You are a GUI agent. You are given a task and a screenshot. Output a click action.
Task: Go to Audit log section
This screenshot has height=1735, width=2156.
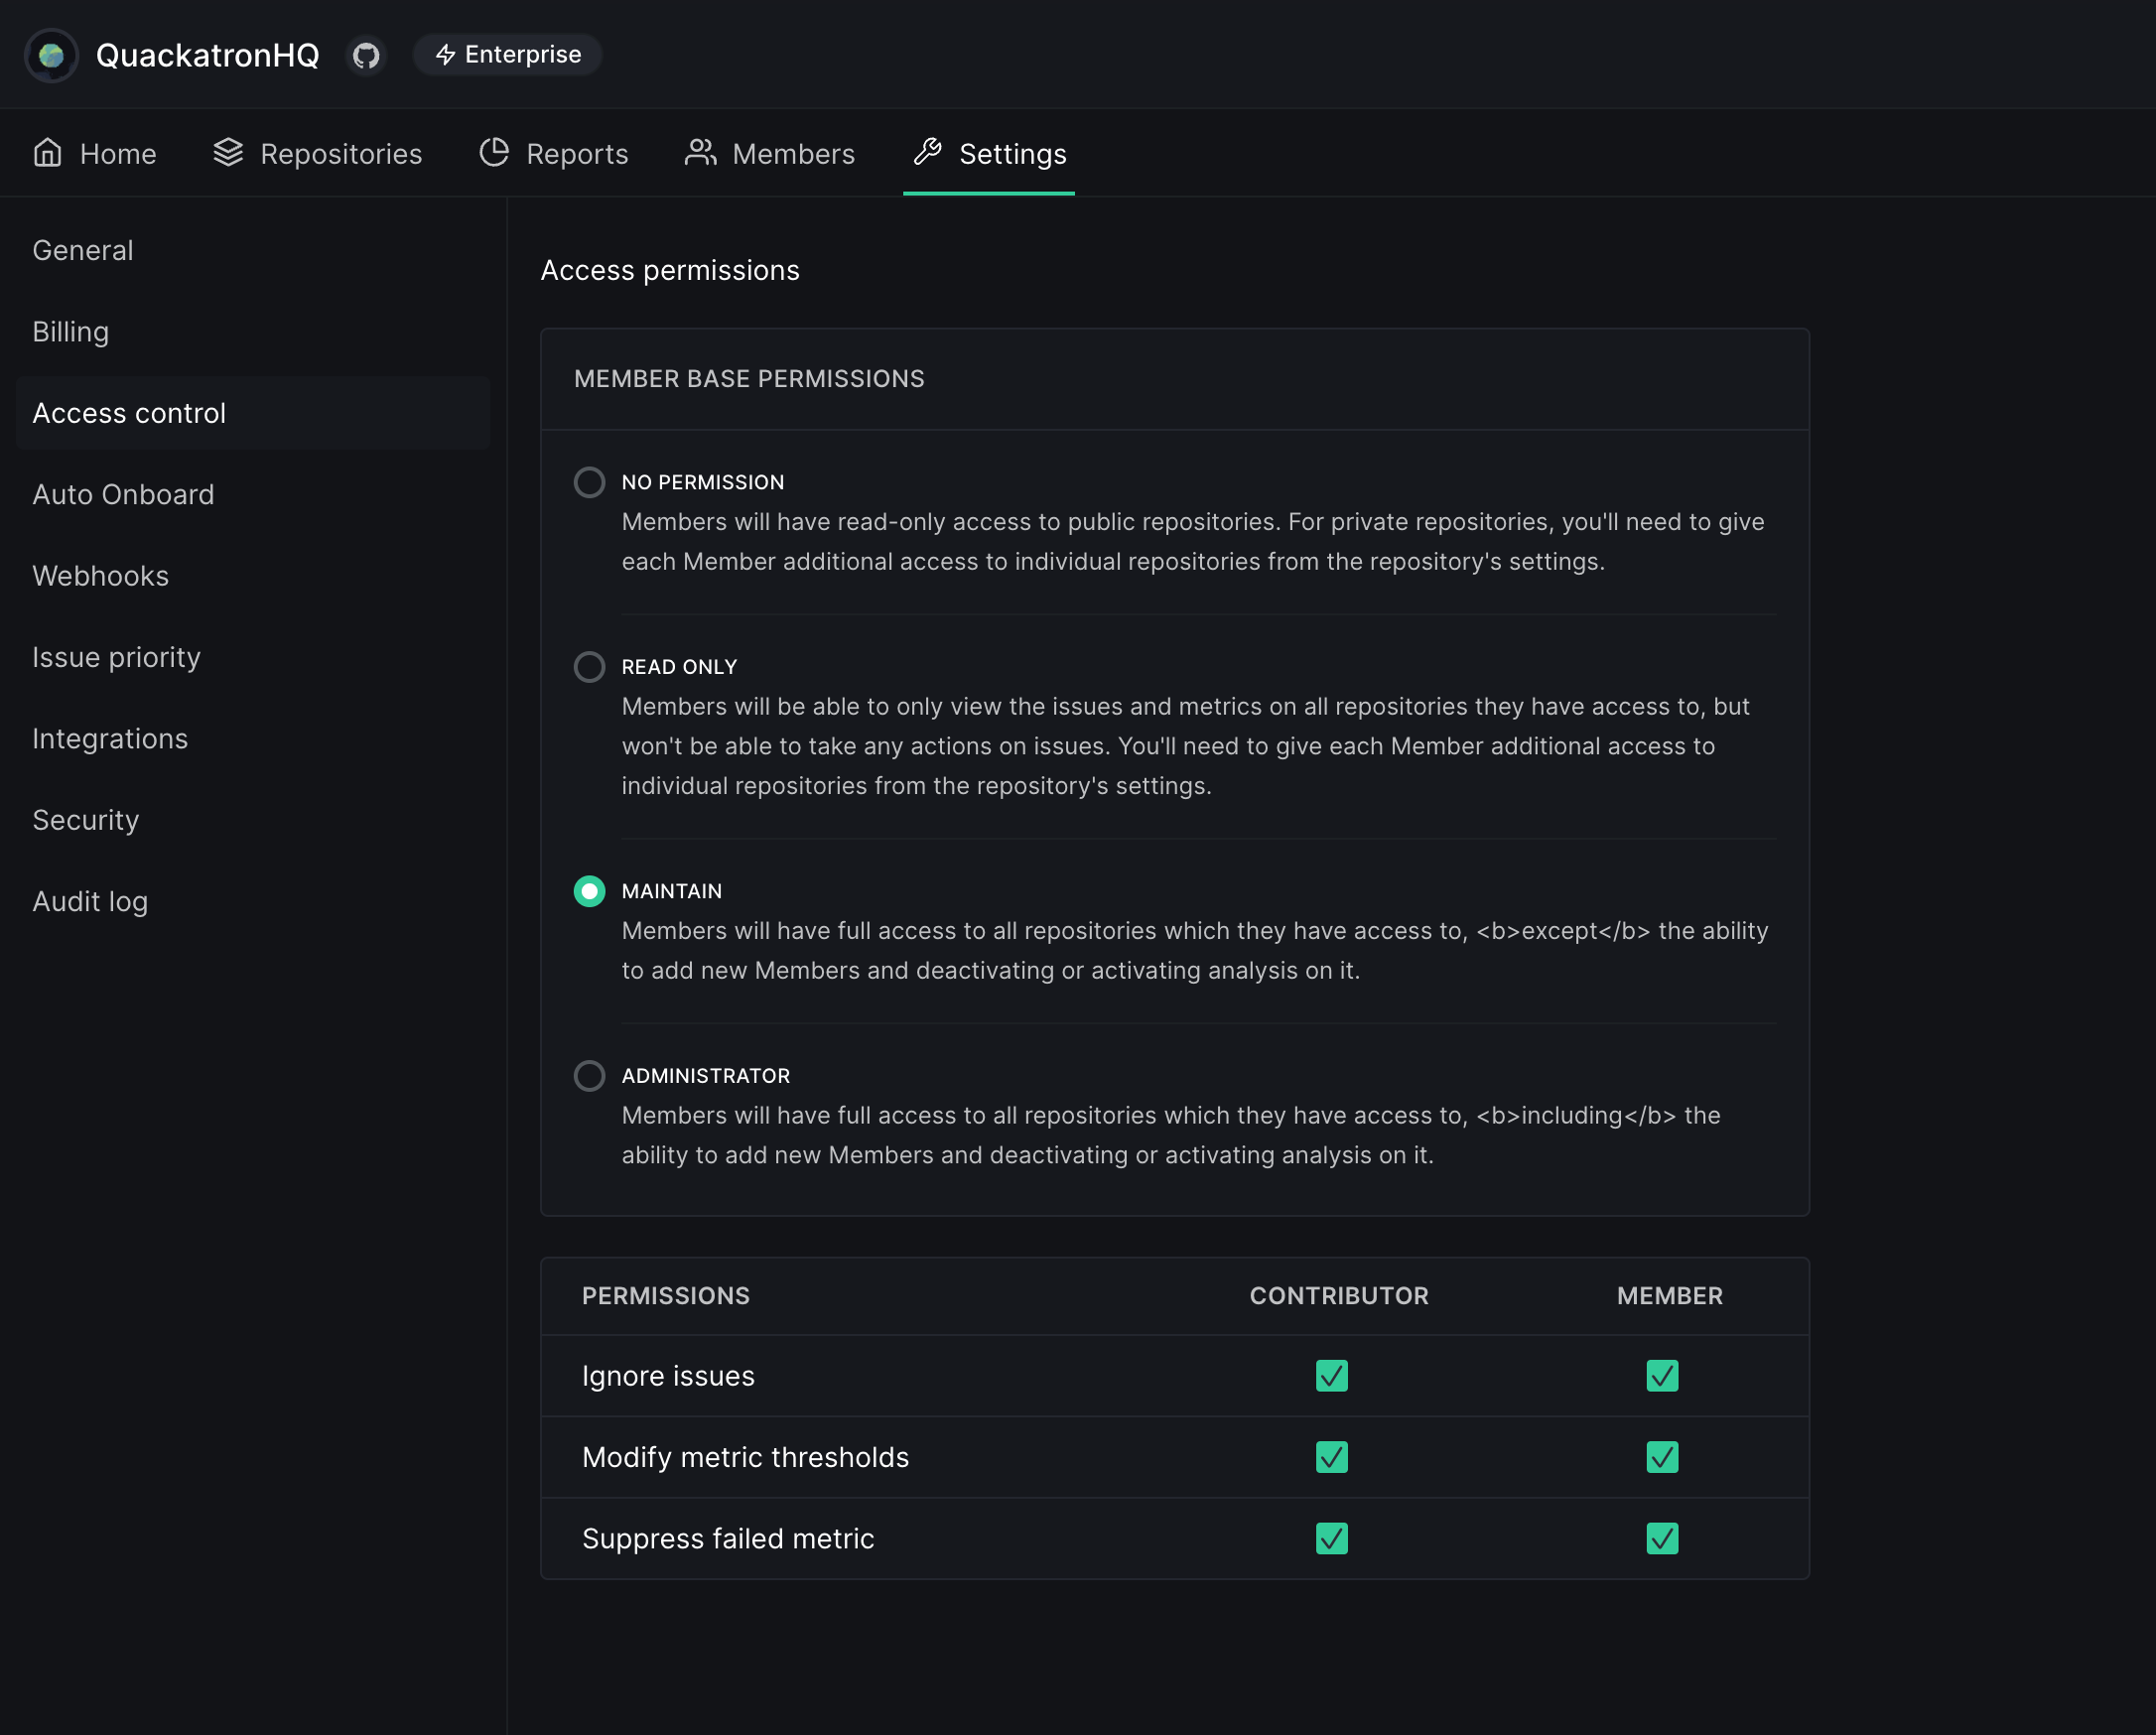tap(90, 902)
